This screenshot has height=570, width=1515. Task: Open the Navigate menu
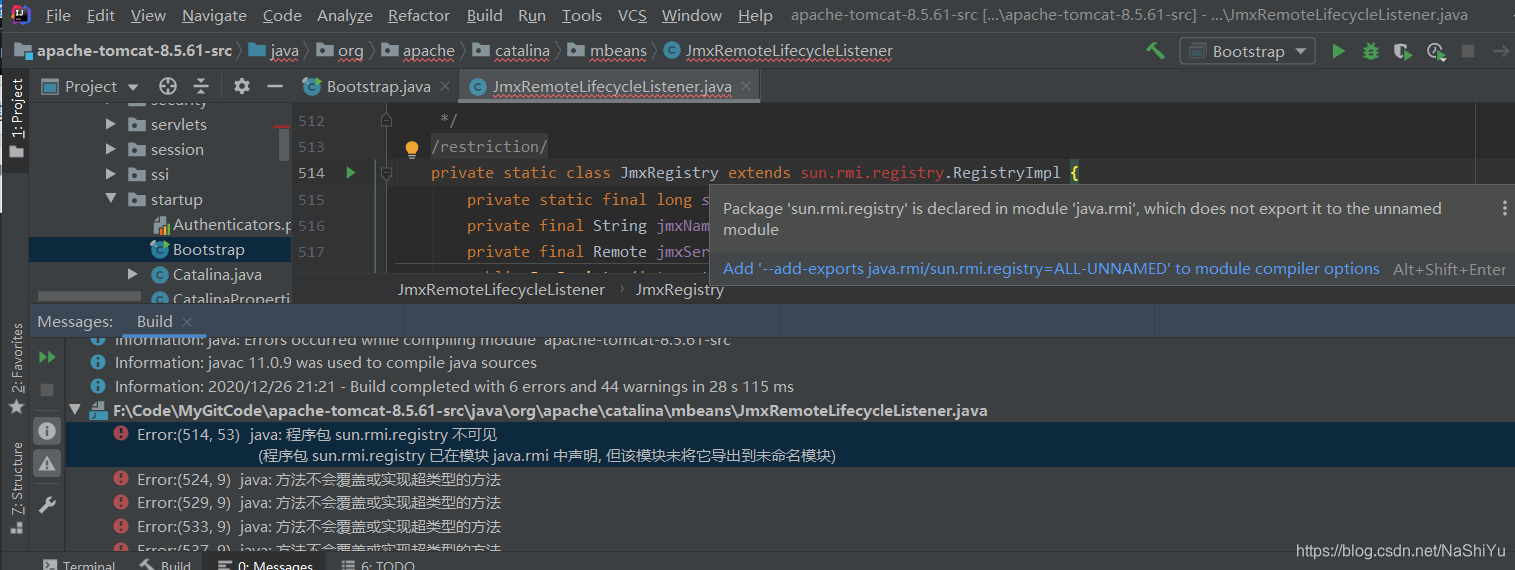click(214, 16)
